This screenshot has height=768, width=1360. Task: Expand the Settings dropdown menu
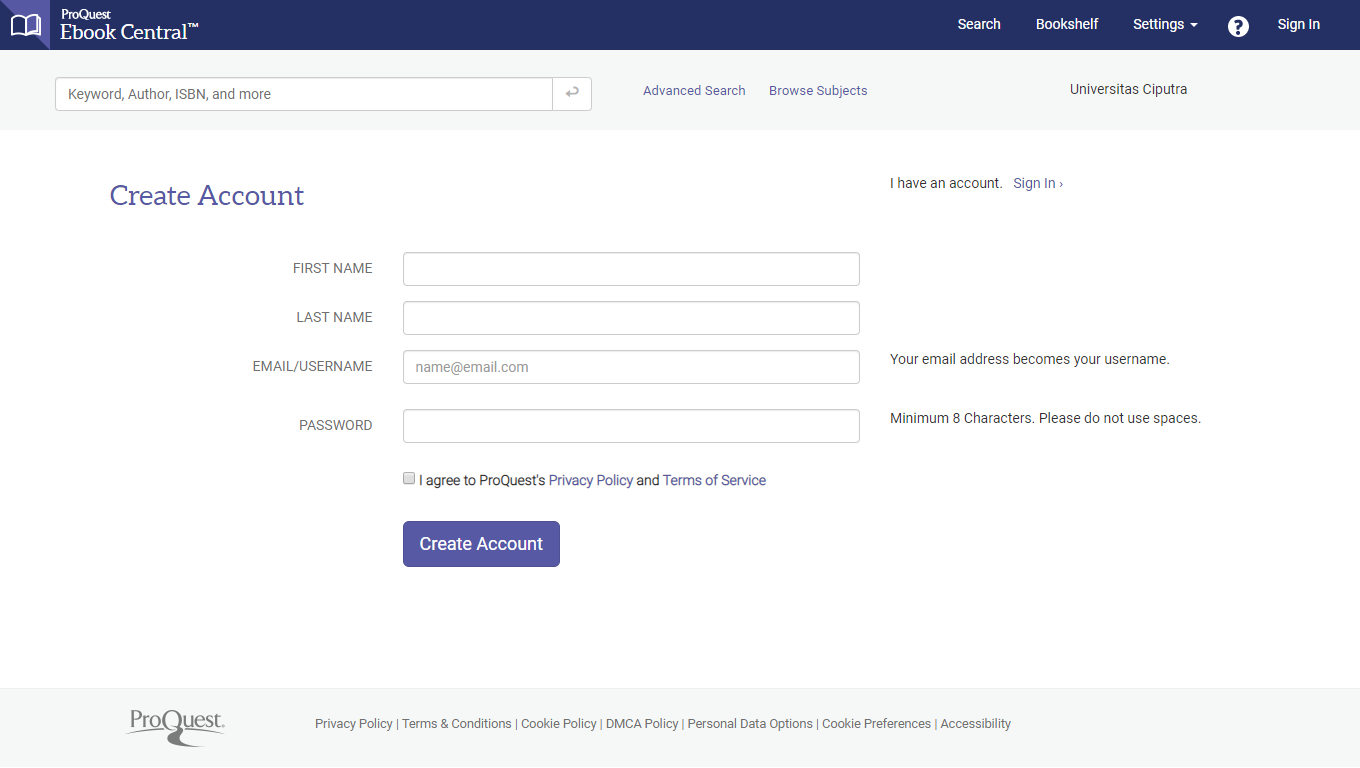point(1164,25)
